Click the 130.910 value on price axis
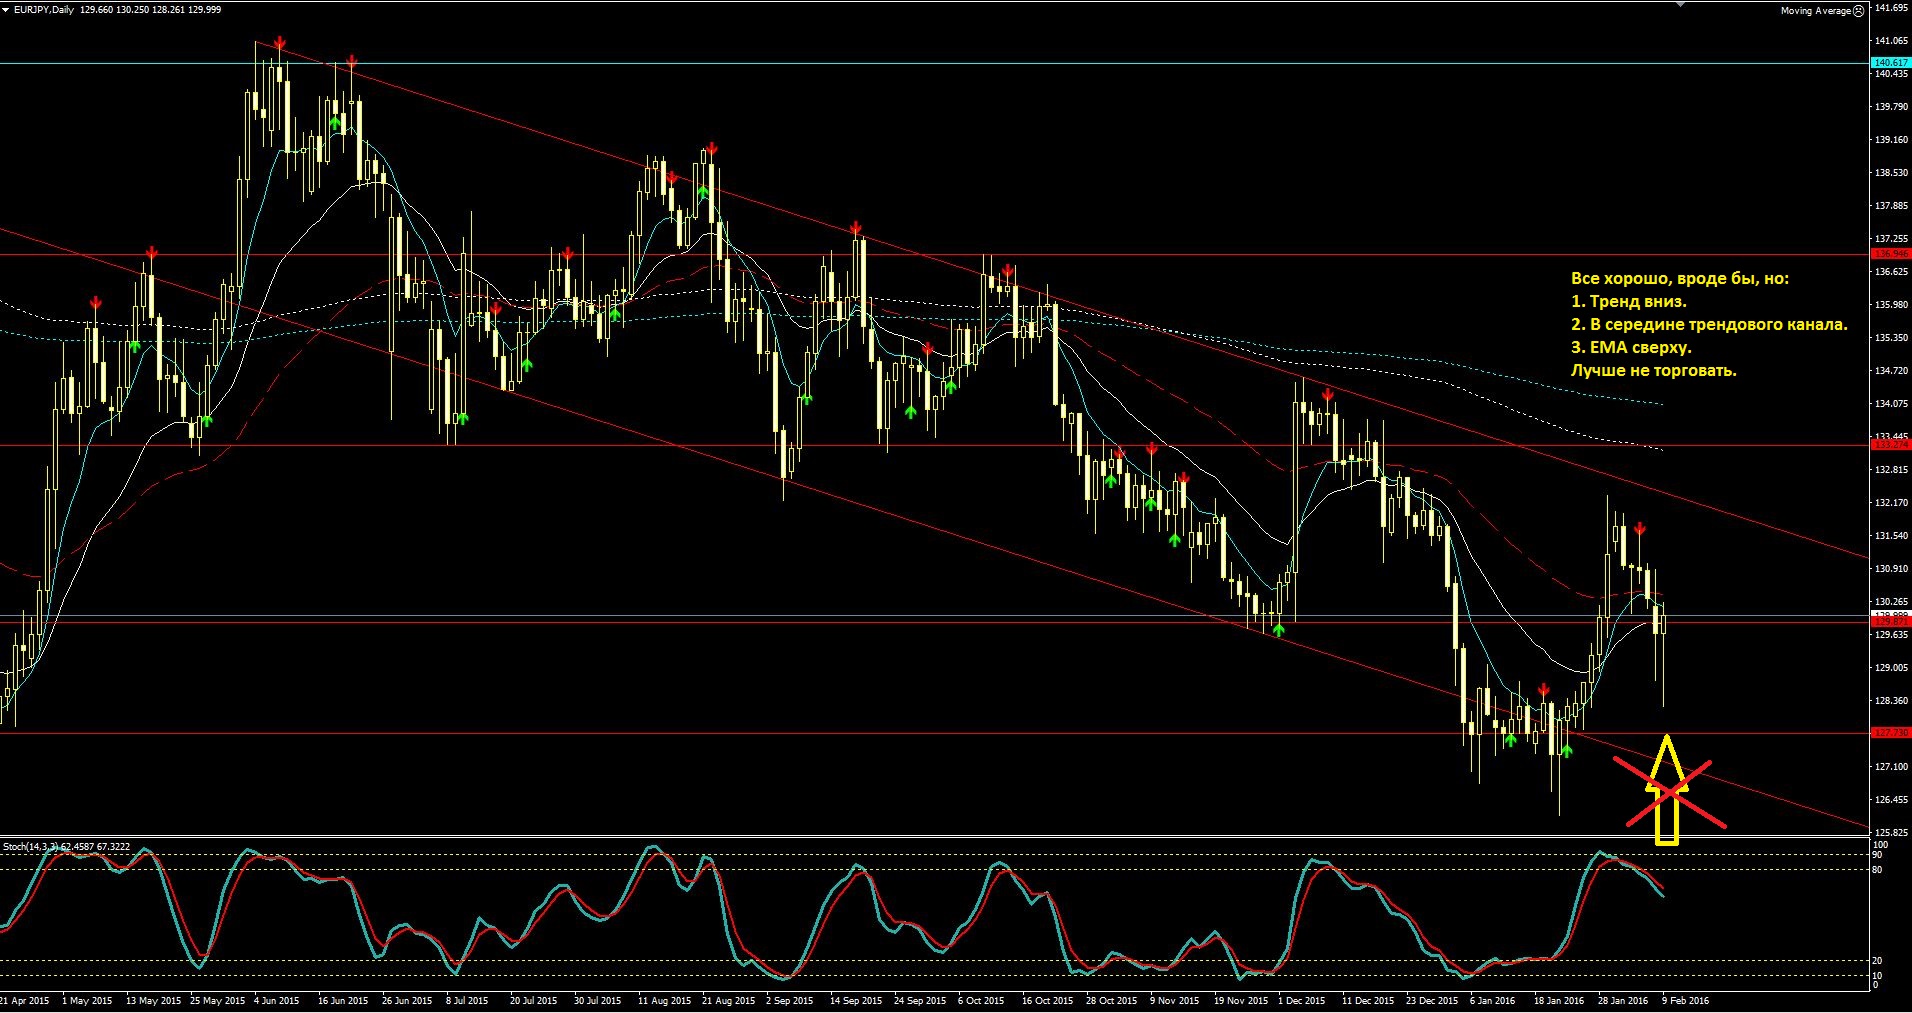Viewport: 1912px width, 1013px height. pyautogui.click(x=1892, y=569)
